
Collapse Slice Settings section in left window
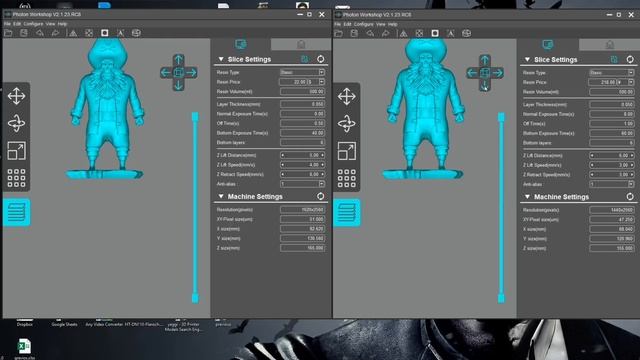point(221,59)
